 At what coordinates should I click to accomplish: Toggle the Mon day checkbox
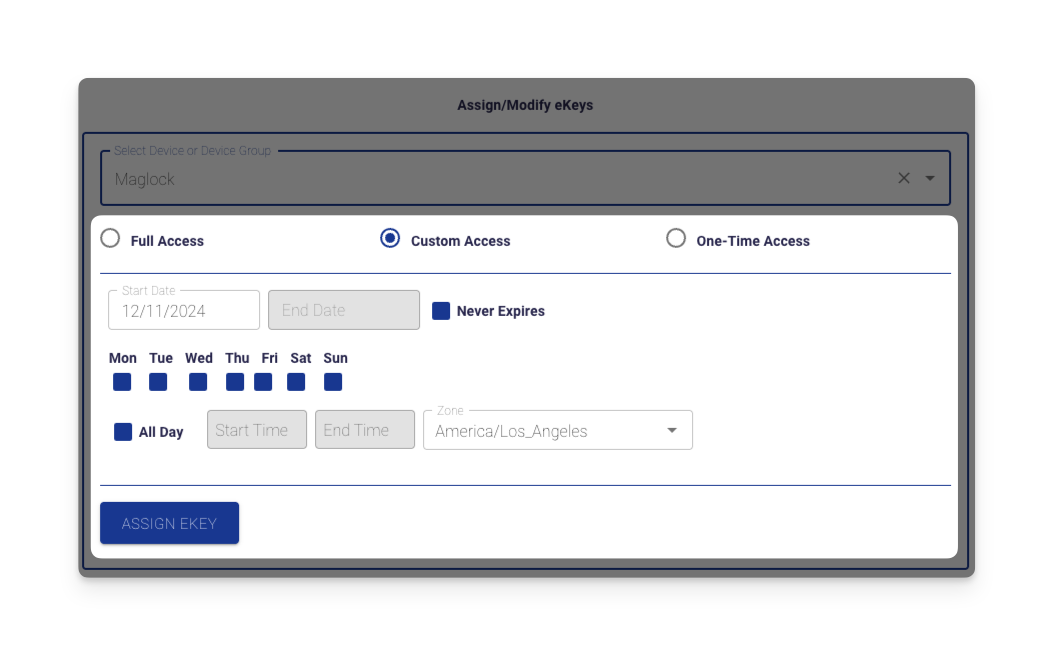122,382
